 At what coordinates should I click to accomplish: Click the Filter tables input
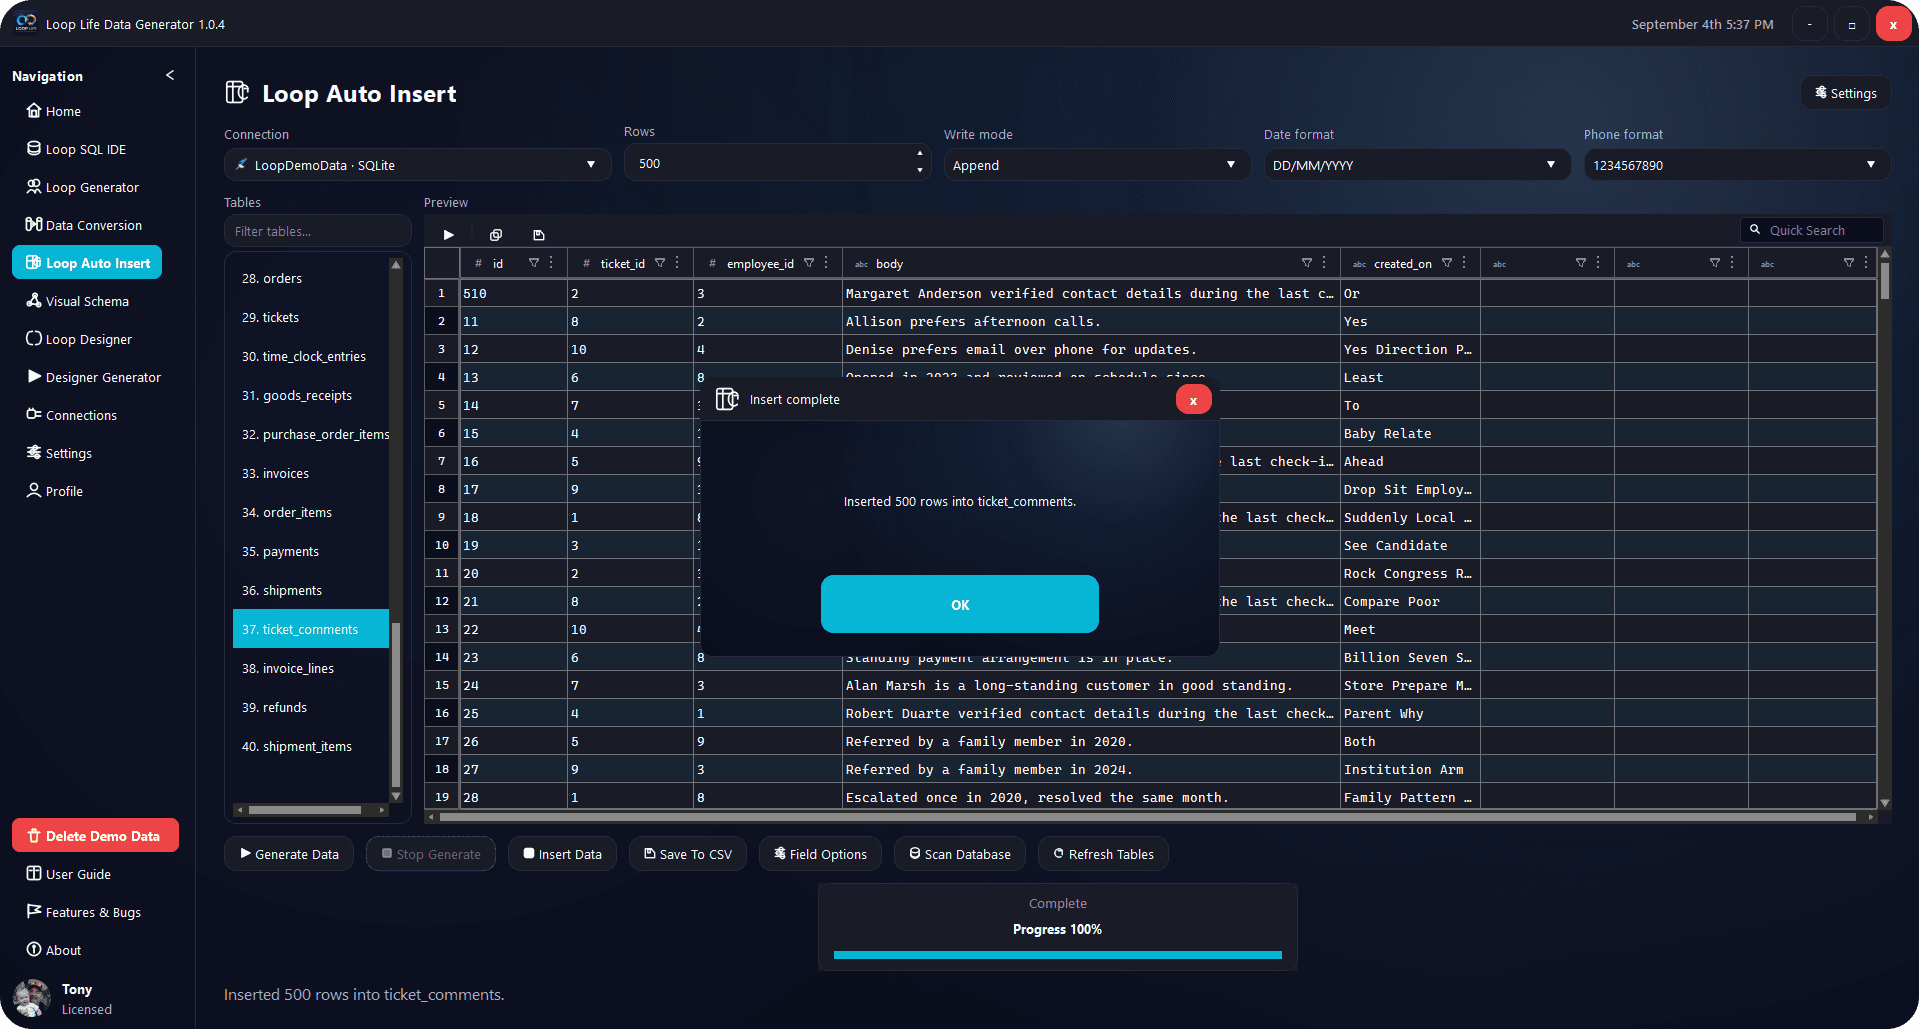[317, 231]
